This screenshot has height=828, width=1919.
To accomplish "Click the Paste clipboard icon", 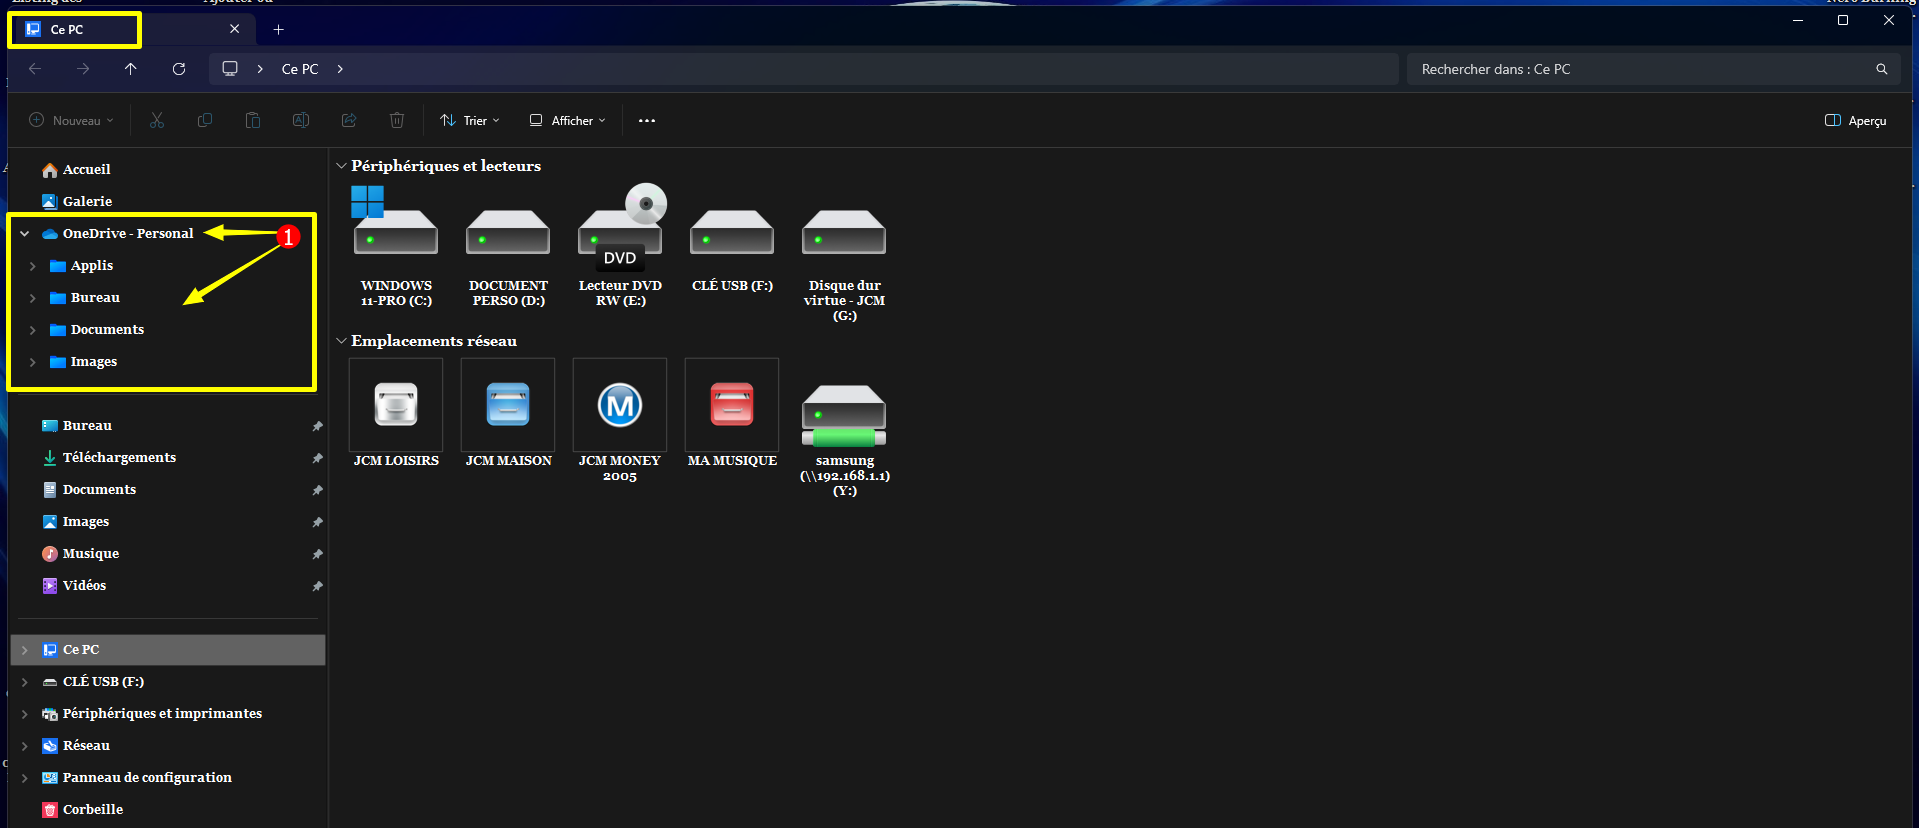I will [x=253, y=120].
